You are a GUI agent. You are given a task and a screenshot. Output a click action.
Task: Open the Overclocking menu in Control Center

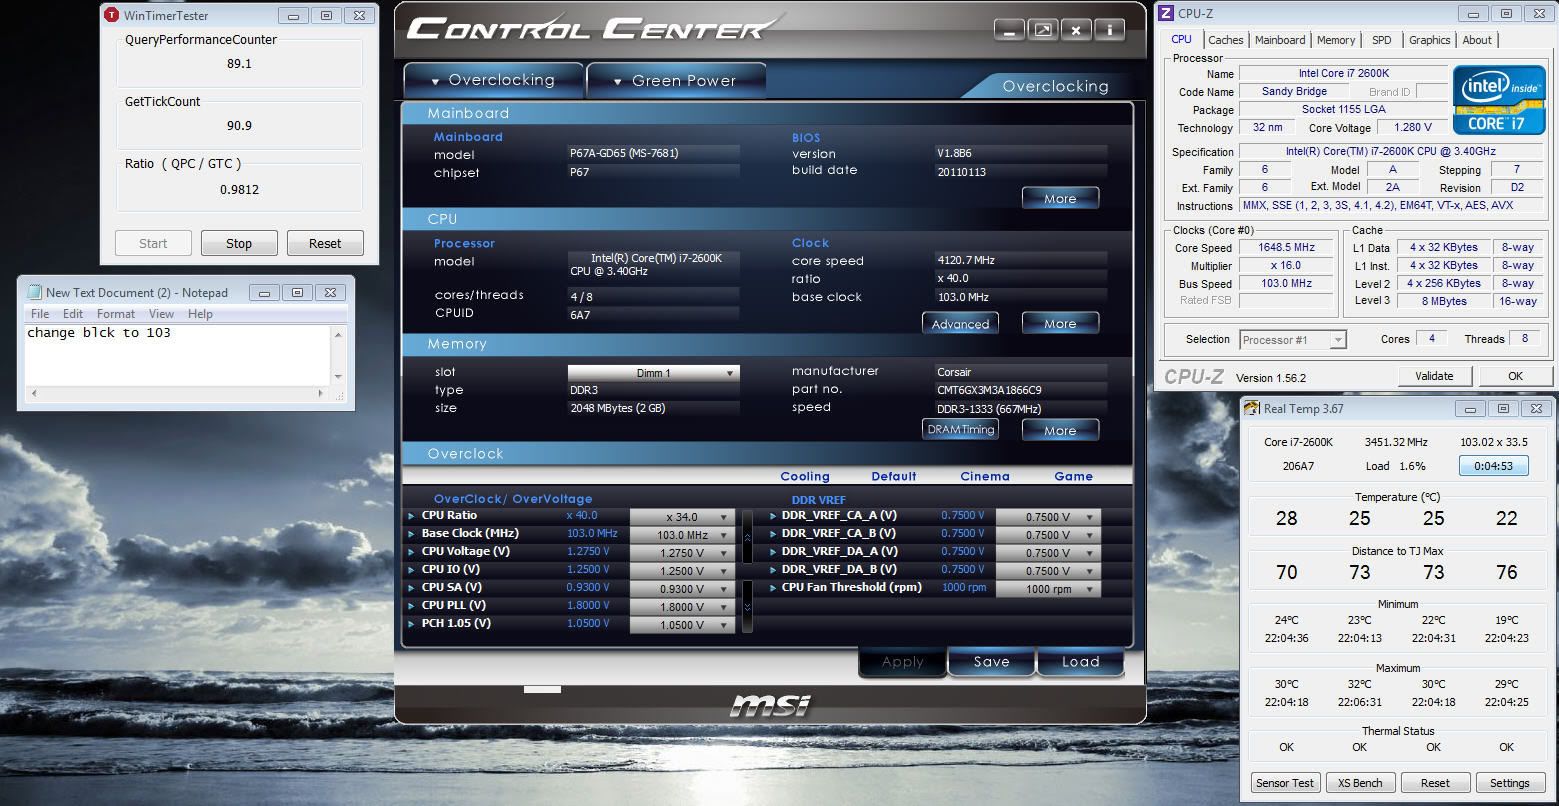coord(493,80)
